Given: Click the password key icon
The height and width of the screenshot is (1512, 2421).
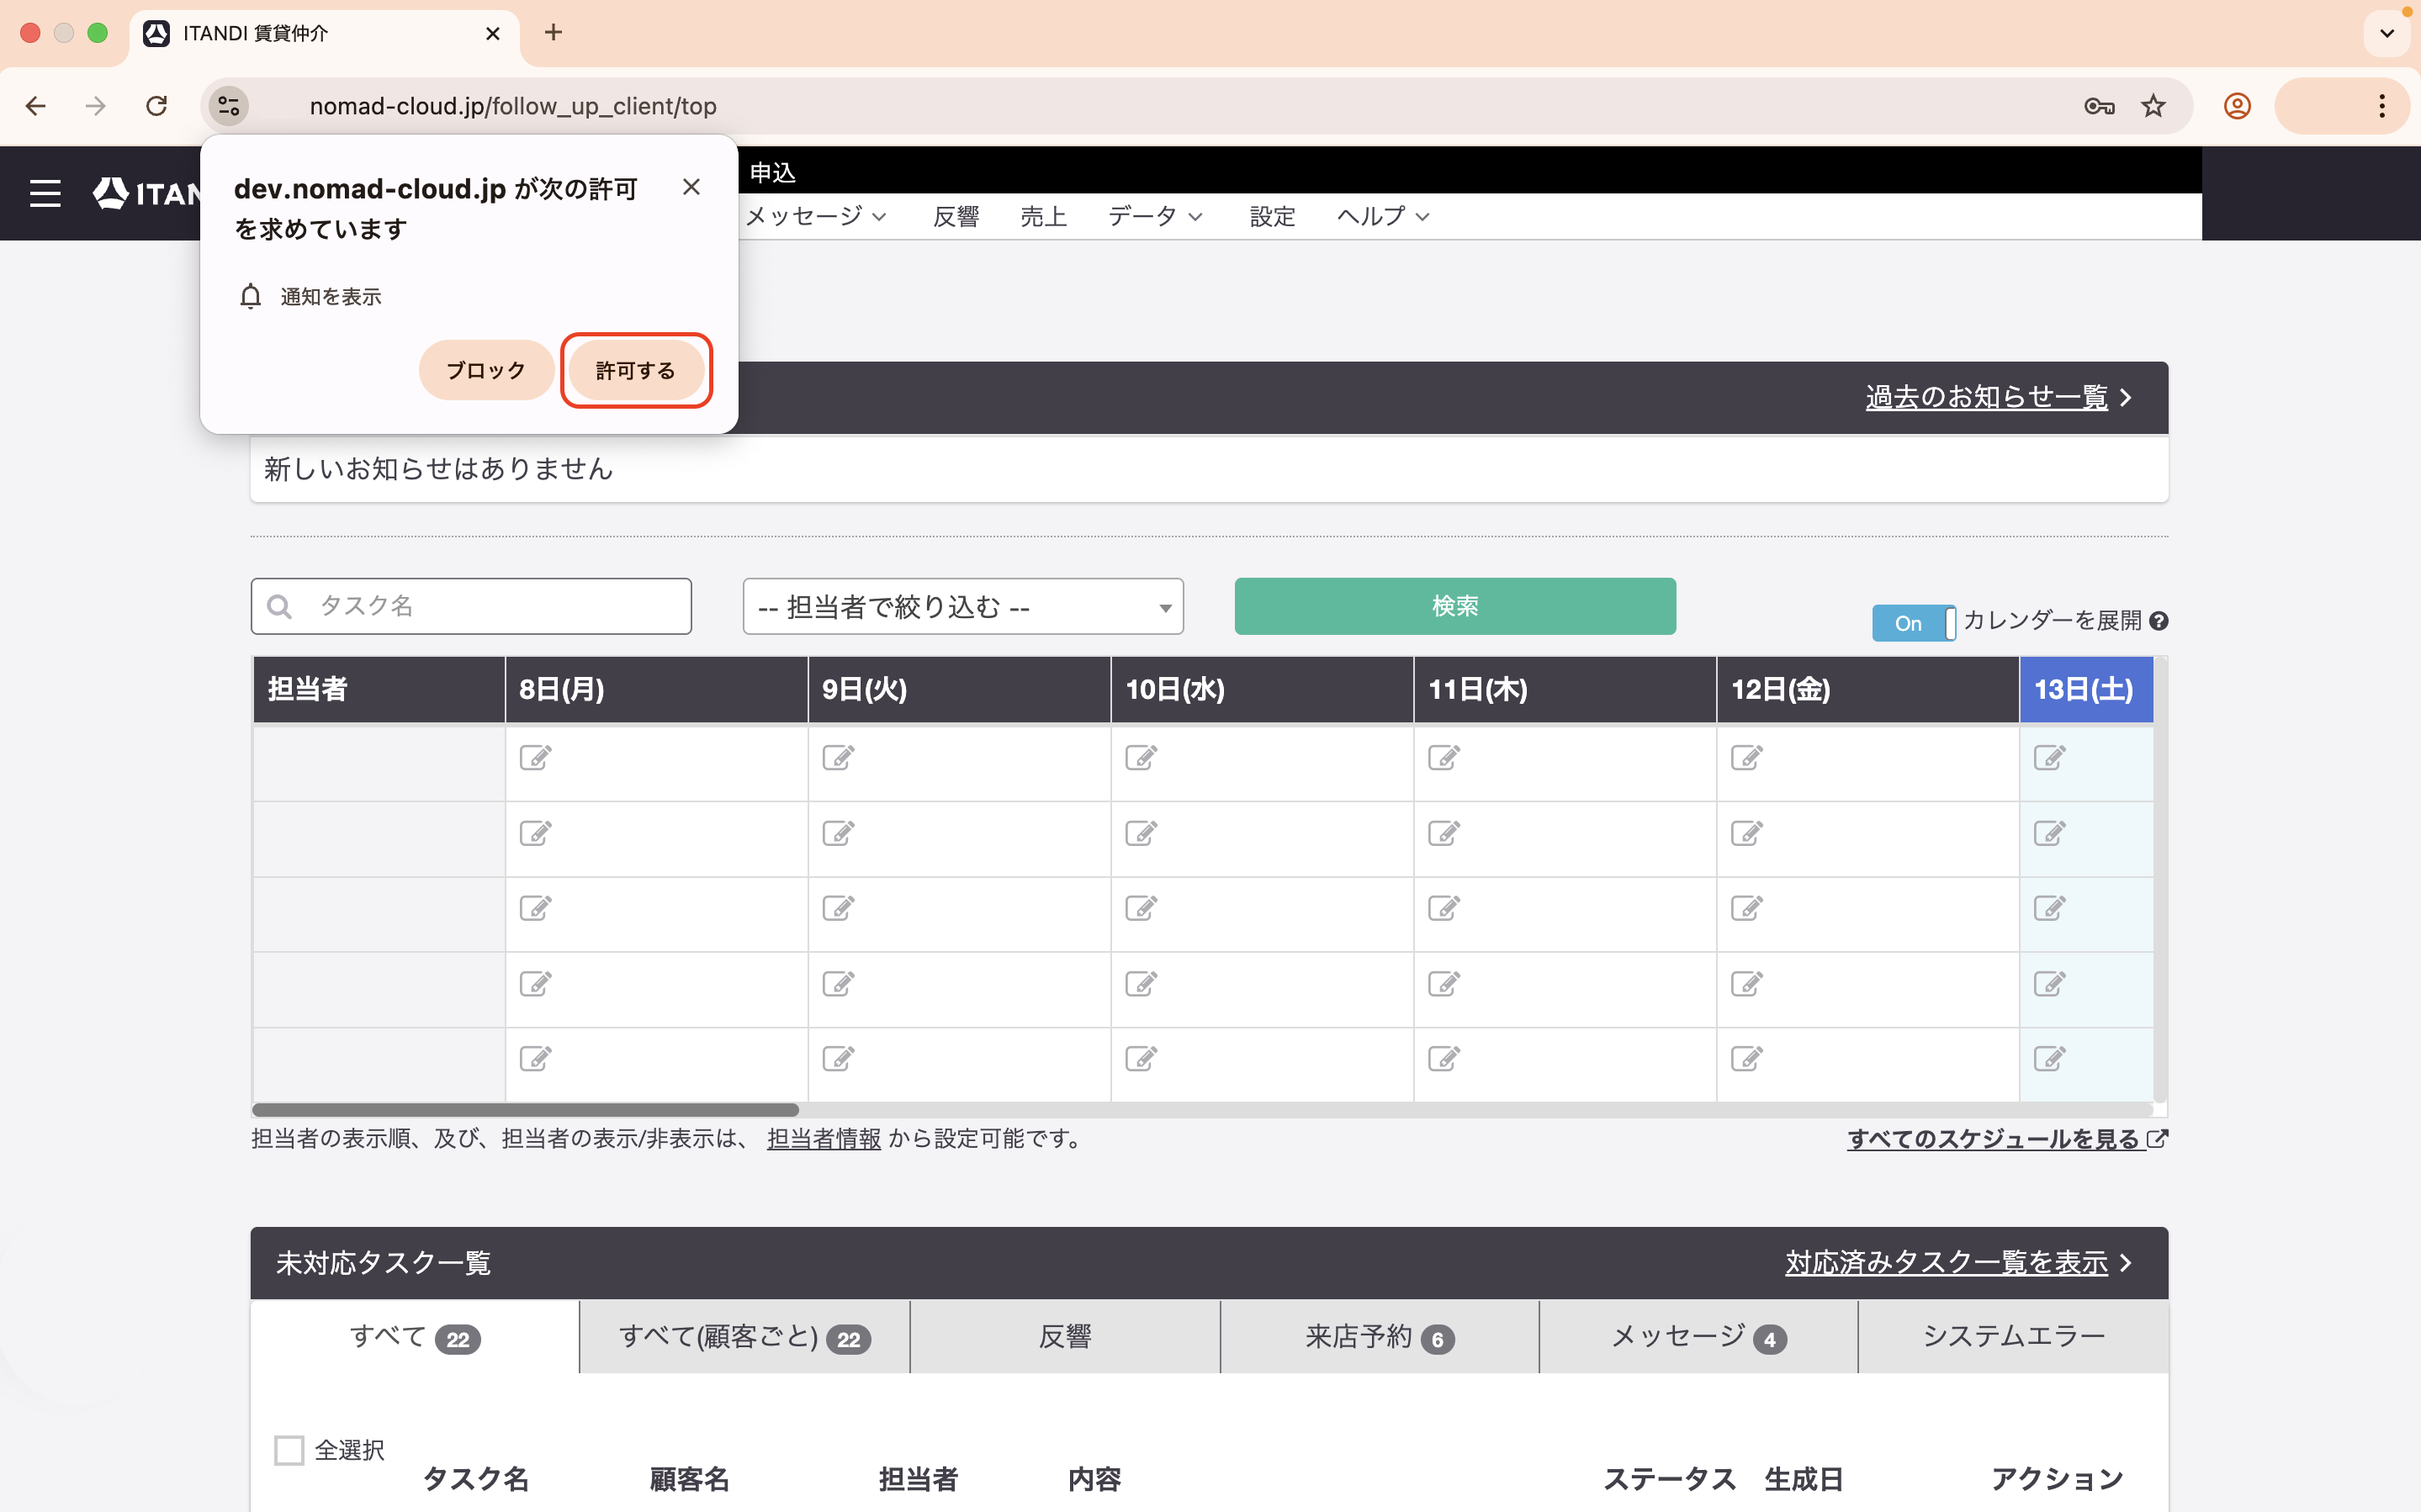Looking at the screenshot, I should [2099, 106].
